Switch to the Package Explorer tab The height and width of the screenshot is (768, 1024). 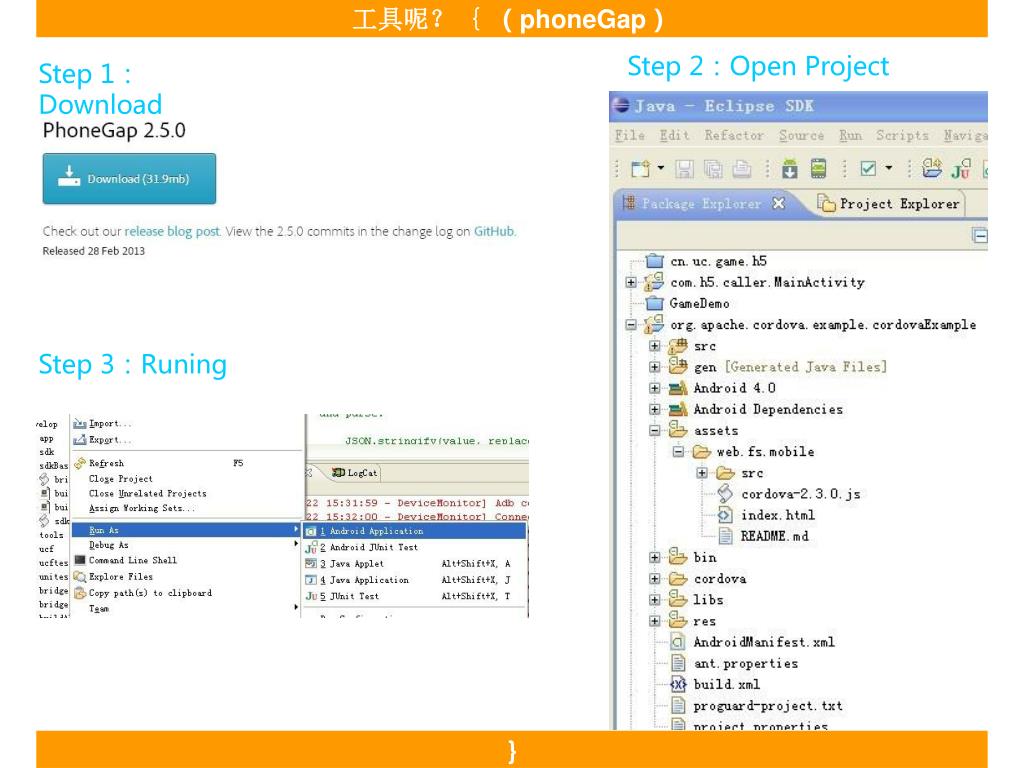point(701,204)
